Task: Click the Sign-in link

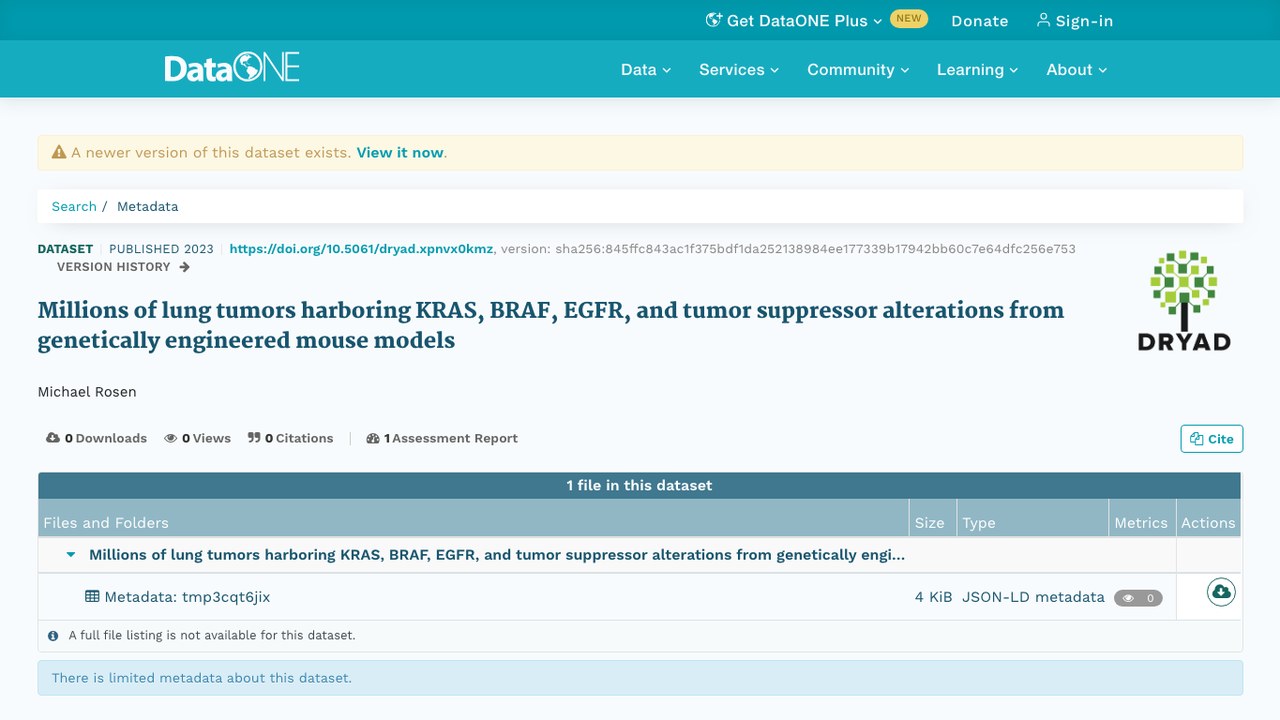Action: (1075, 21)
